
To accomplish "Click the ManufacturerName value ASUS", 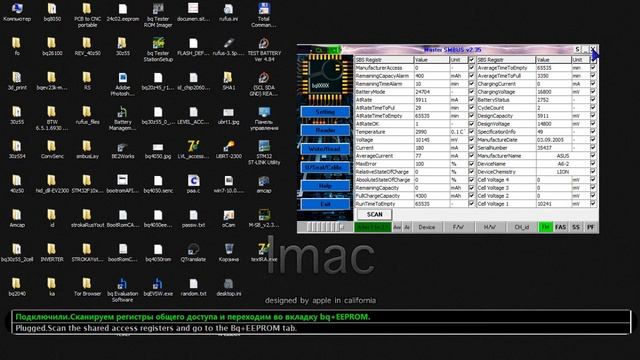I will point(562,156).
